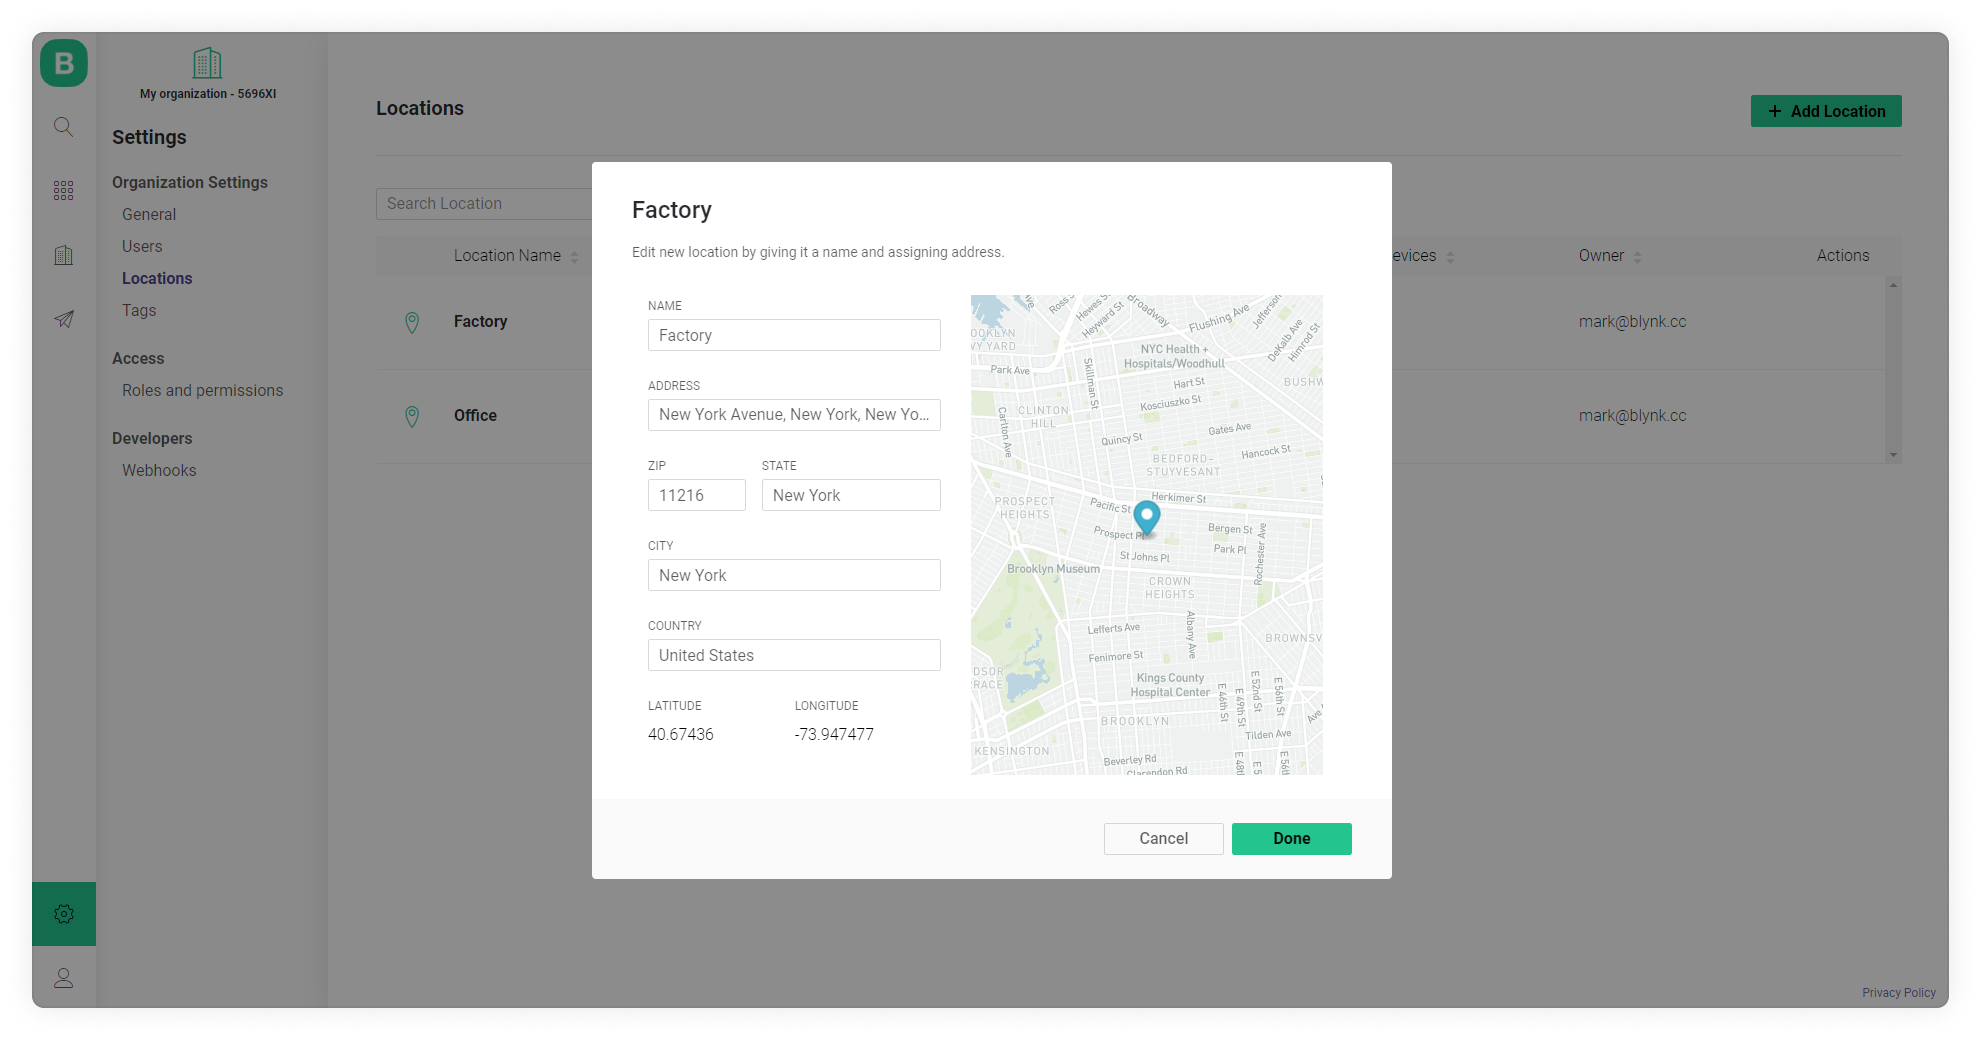Open Users settings menu item
The image size is (1981, 1040).
[x=142, y=246]
